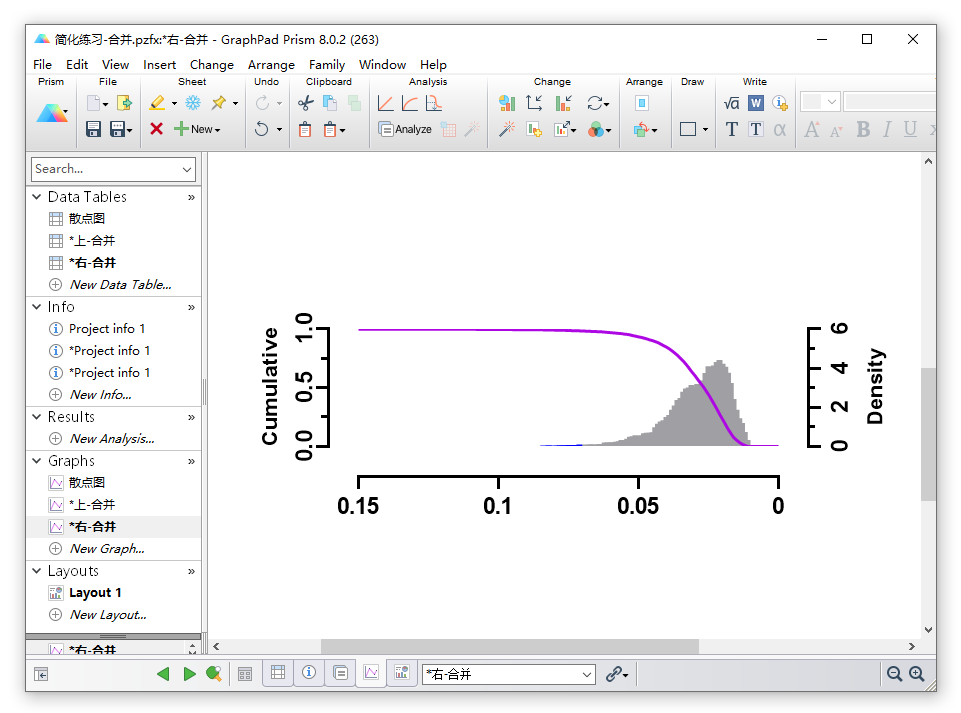
Task: Click the Copy icon in Clipboard
Action: pyautogui.click(x=330, y=103)
